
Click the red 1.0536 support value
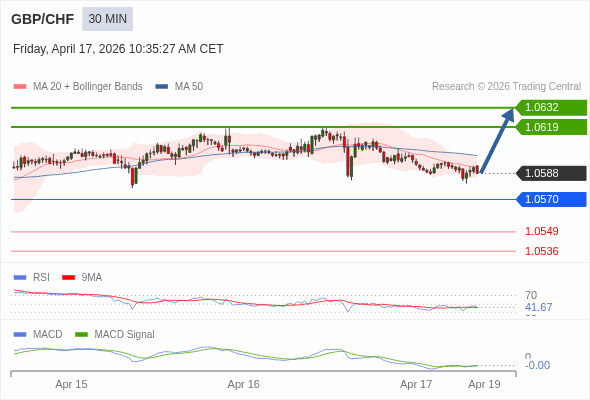click(541, 251)
